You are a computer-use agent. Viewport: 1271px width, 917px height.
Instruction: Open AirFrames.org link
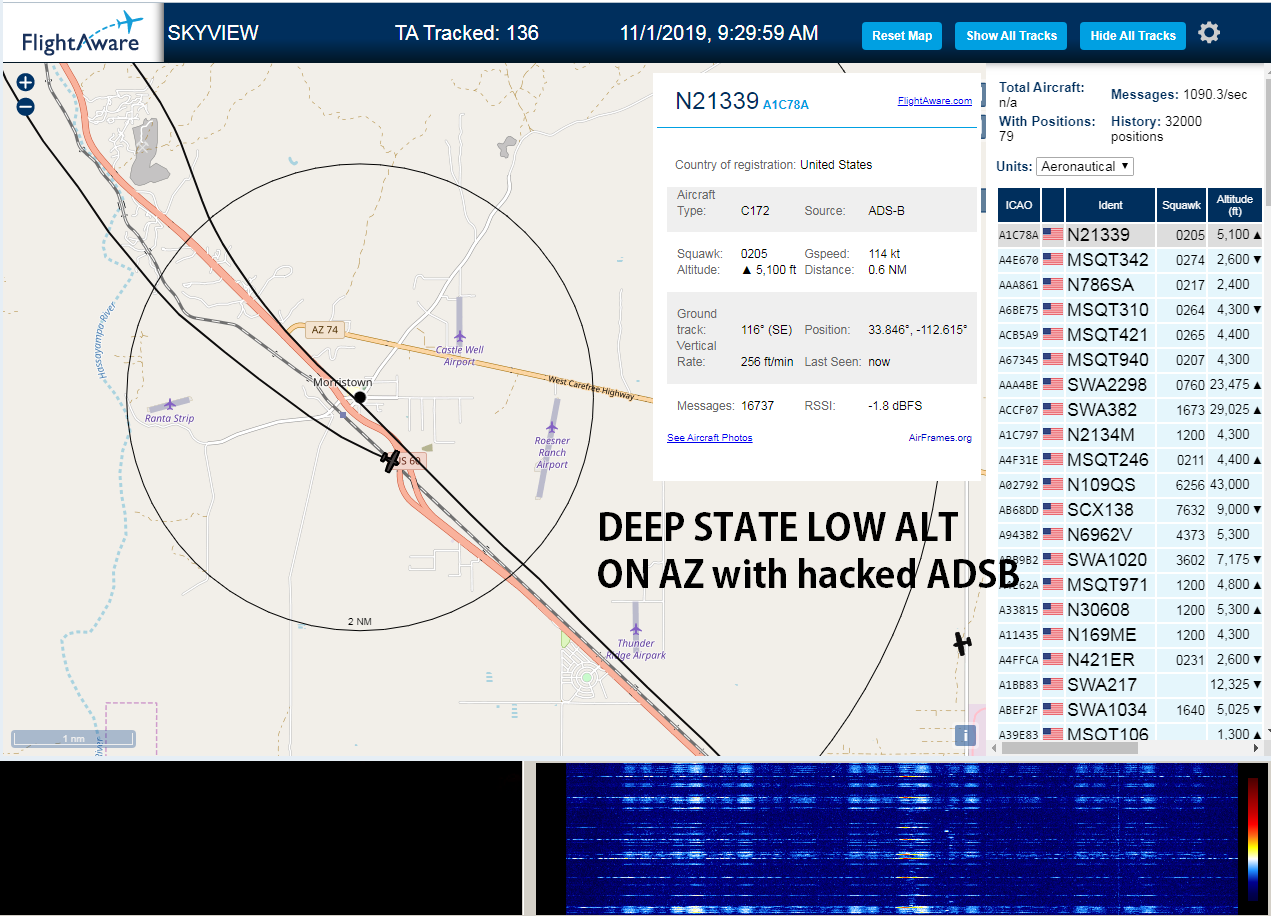(x=940, y=438)
